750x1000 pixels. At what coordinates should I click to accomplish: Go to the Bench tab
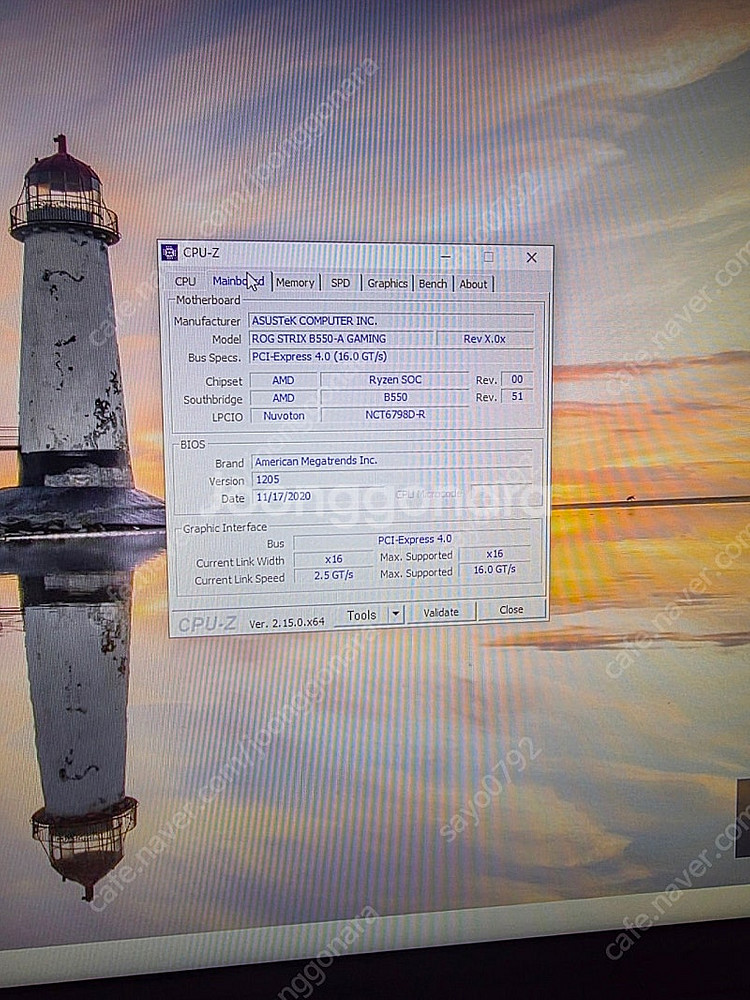coord(432,284)
